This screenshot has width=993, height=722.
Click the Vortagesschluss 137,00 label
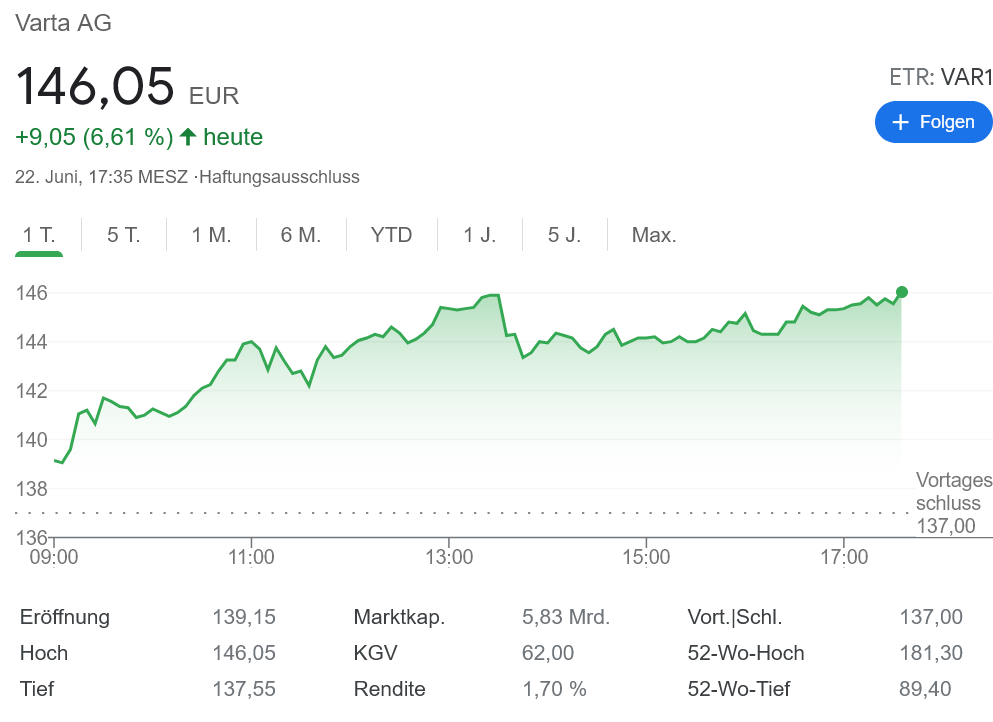[953, 503]
